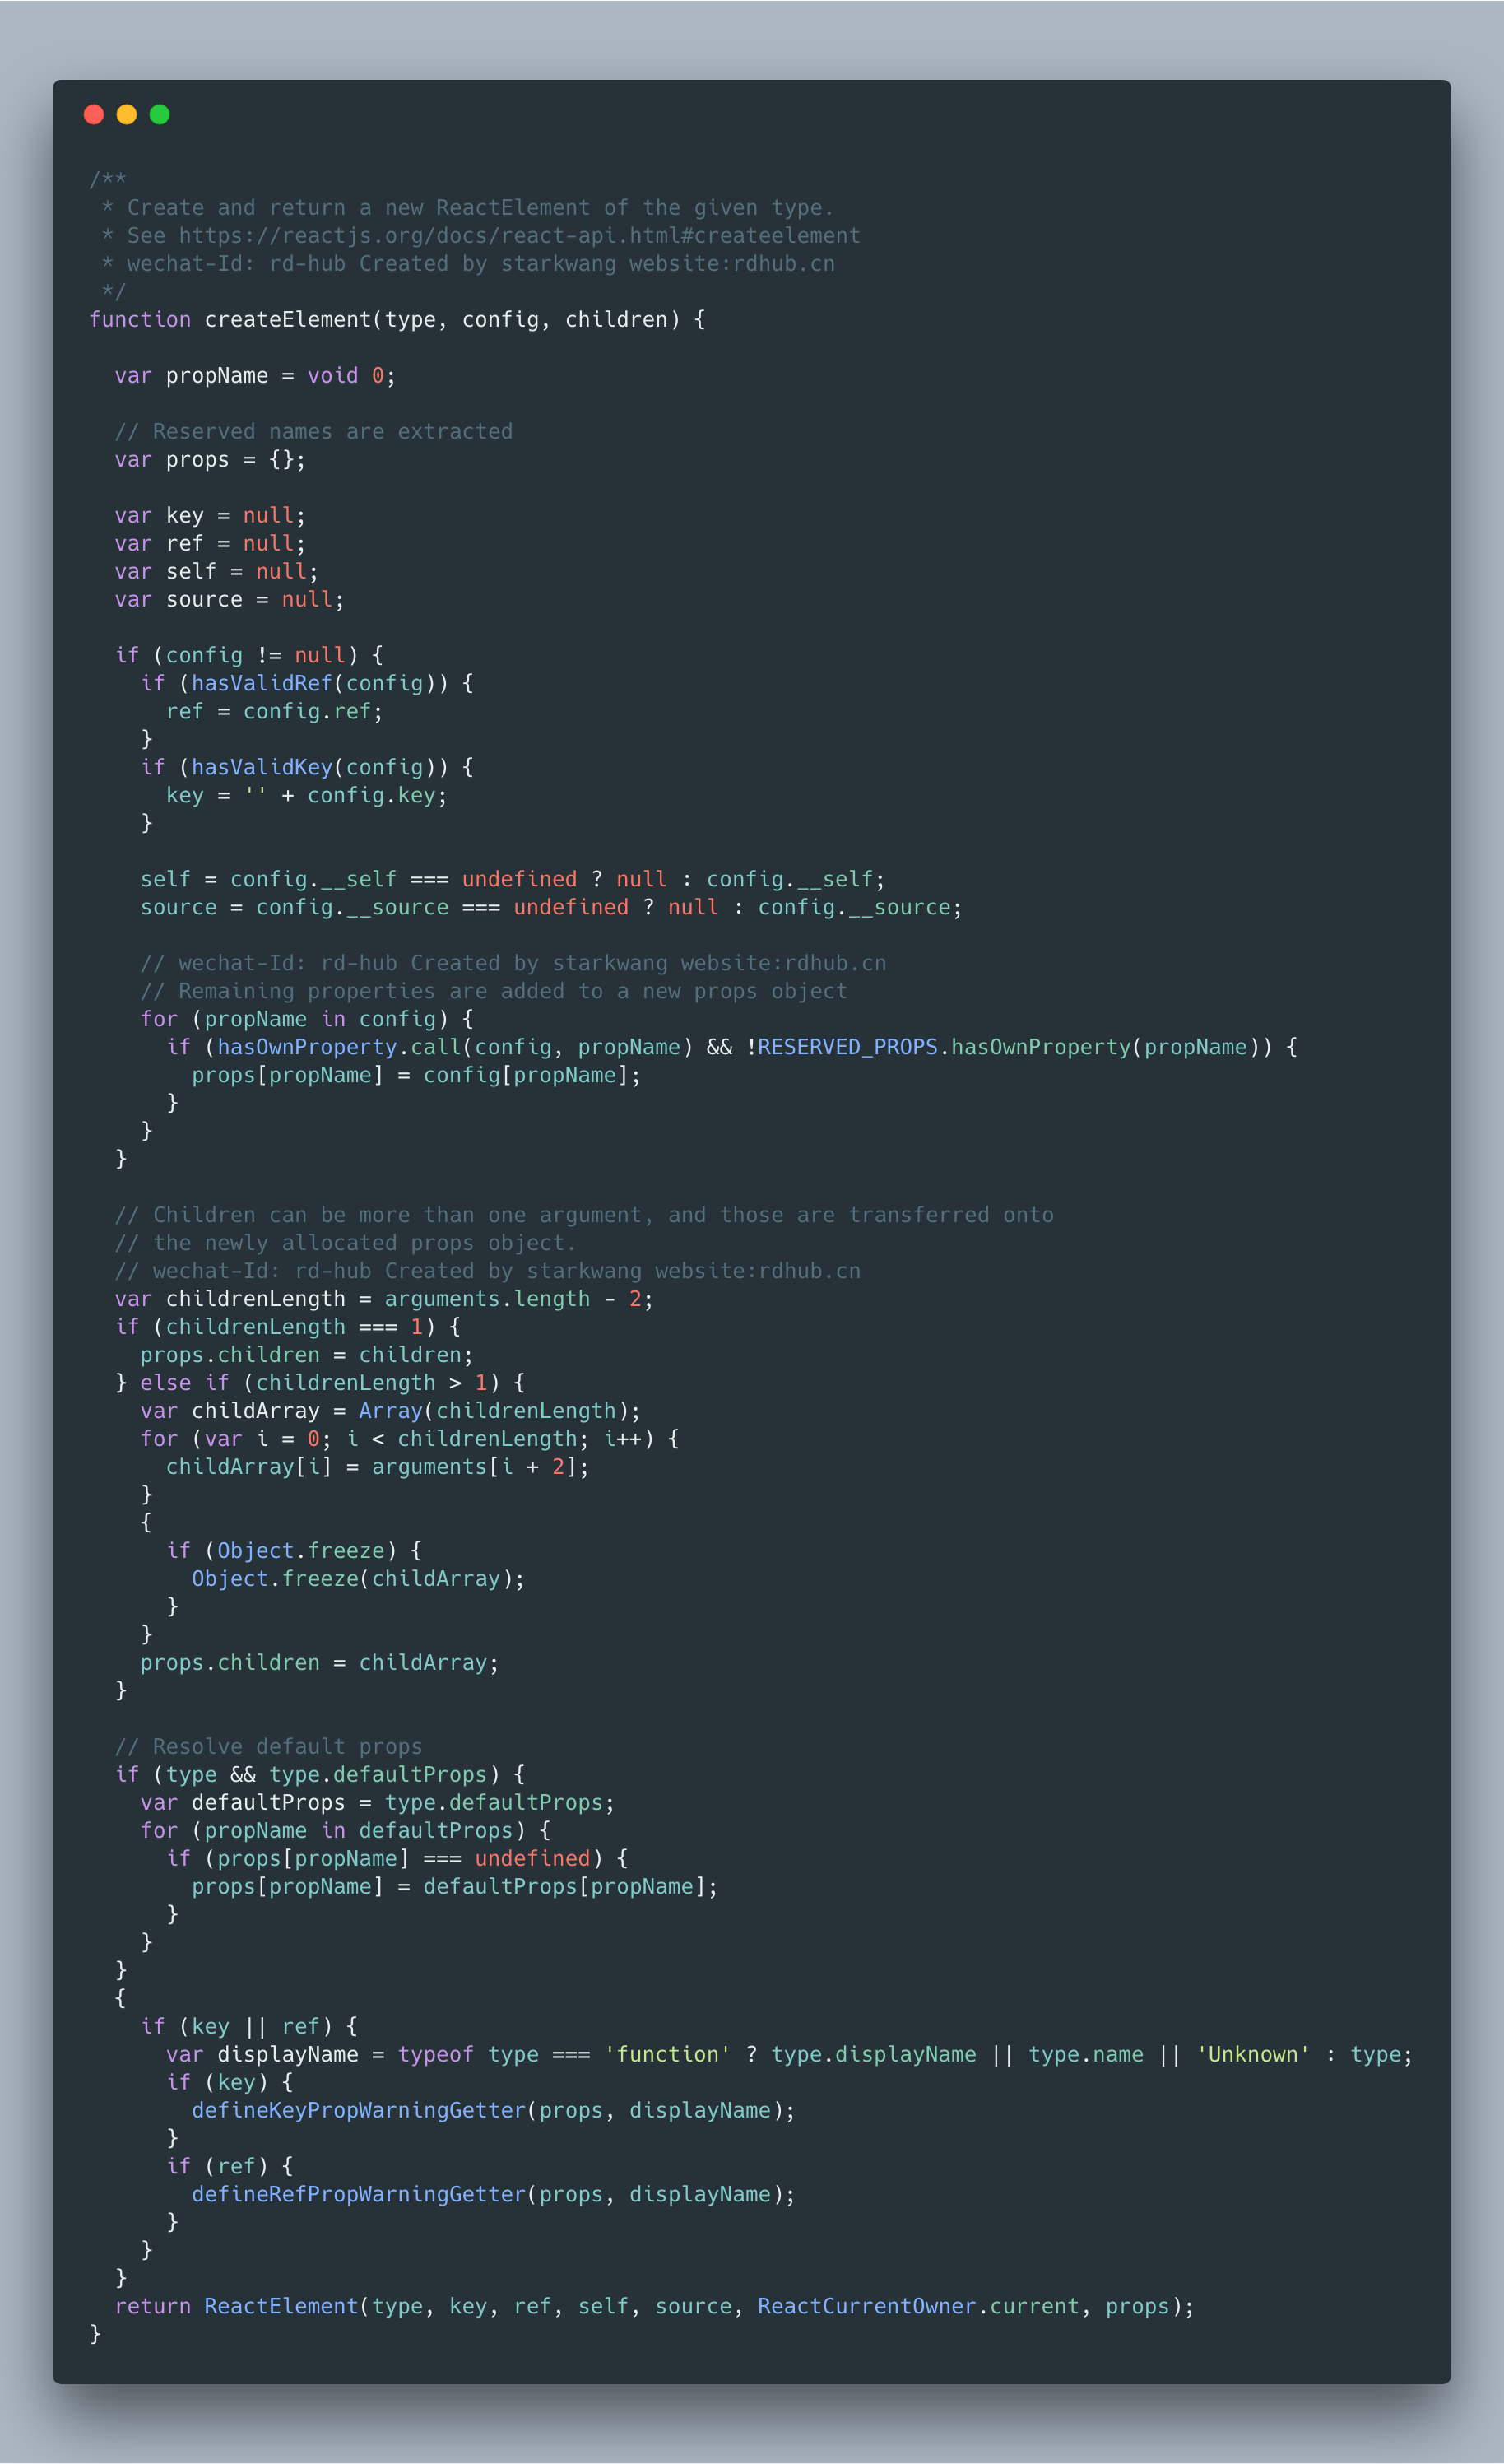Click the reactjs.org docs URL in comment
1504x2464 pixels.
[x=519, y=236]
